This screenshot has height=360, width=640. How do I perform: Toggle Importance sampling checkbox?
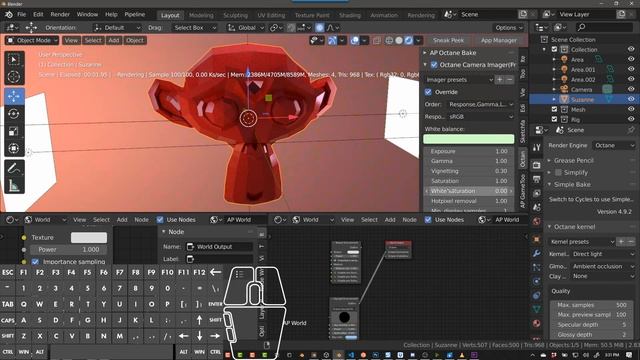[35, 262]
